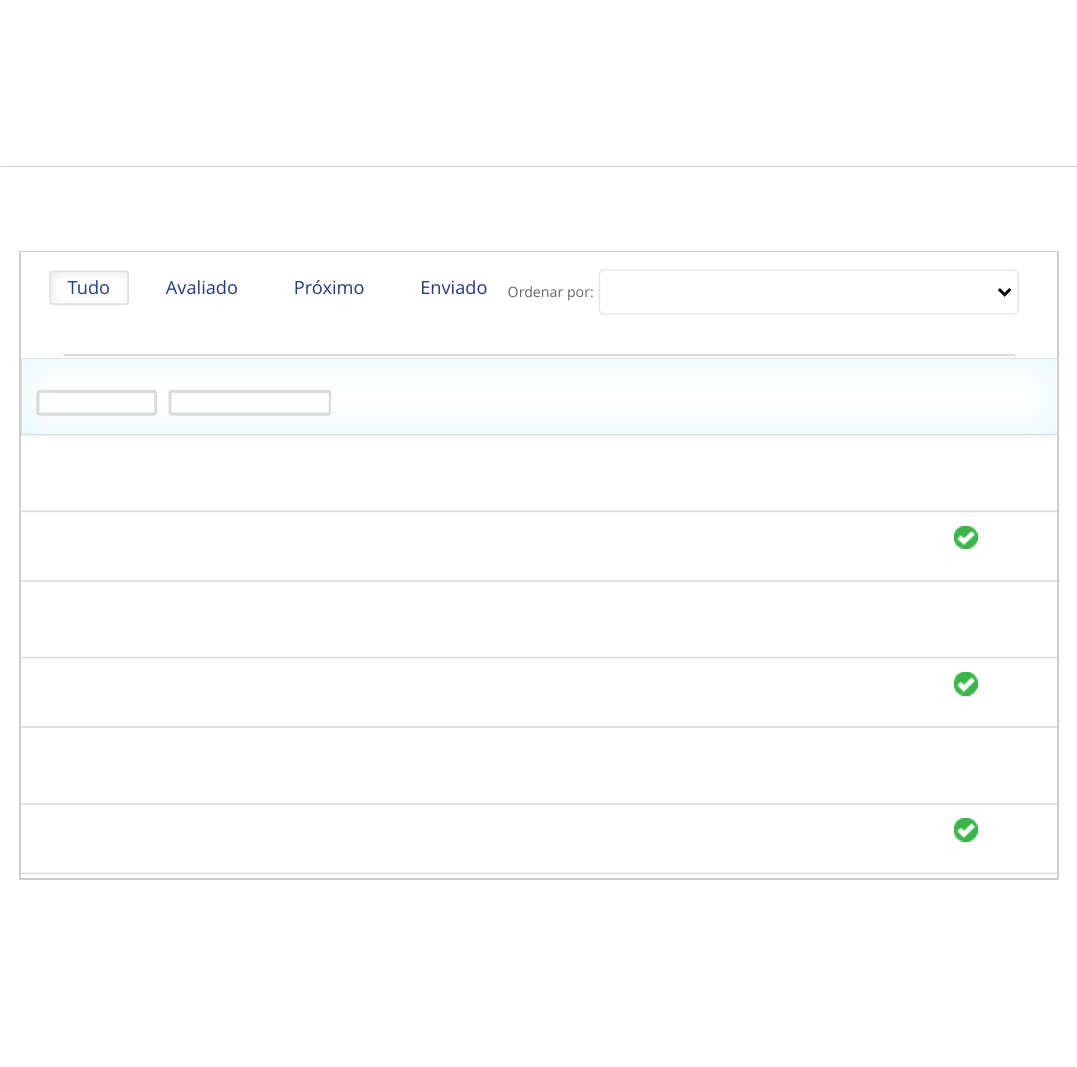Click the Ordenar por dropdown arrow
The height and width of the screenshot is (1067, 1077).
(x=1004, y=292)
